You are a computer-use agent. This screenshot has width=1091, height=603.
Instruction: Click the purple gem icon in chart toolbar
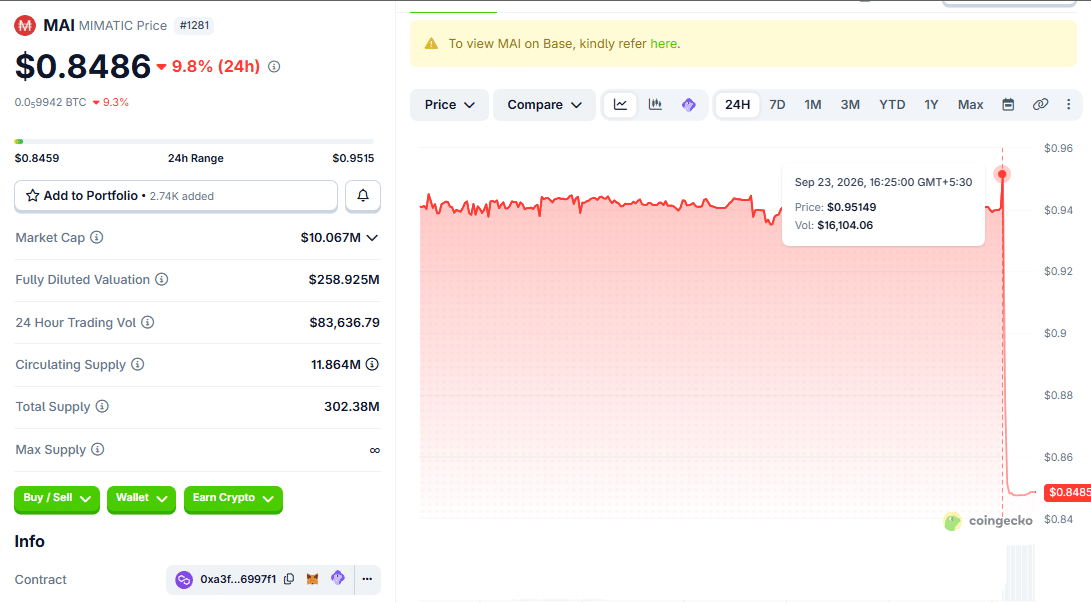point(689,105)
